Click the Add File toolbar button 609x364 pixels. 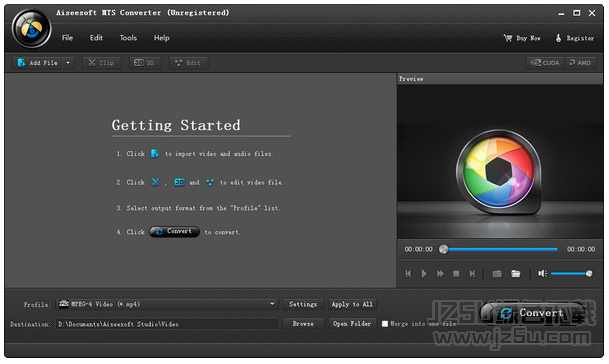38,63
